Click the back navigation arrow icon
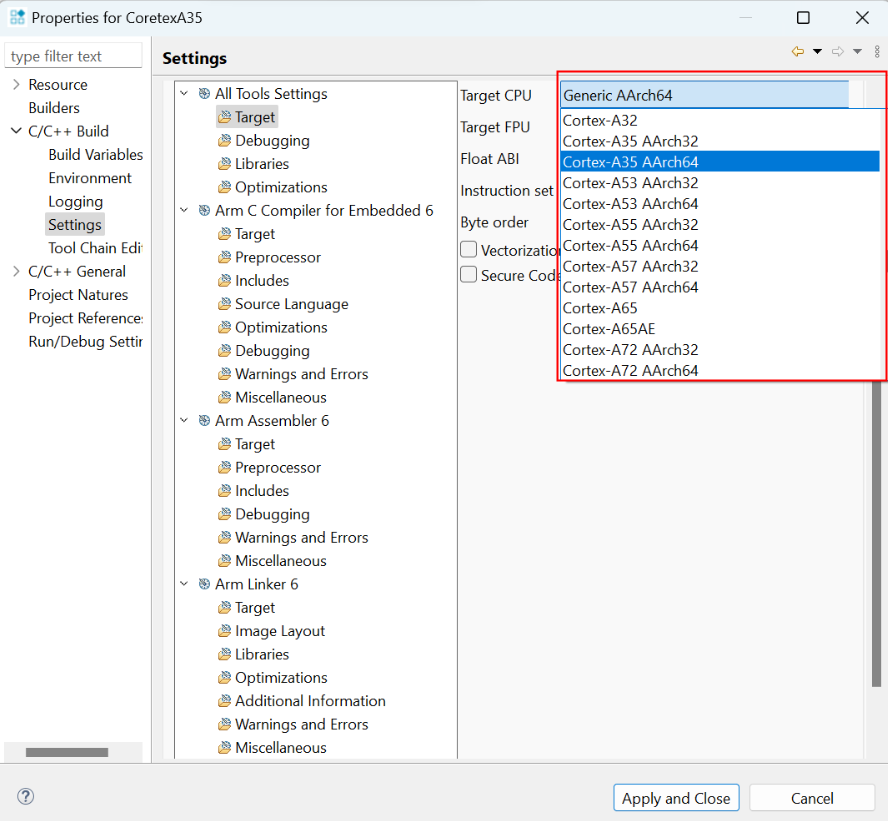 point(797,52)
